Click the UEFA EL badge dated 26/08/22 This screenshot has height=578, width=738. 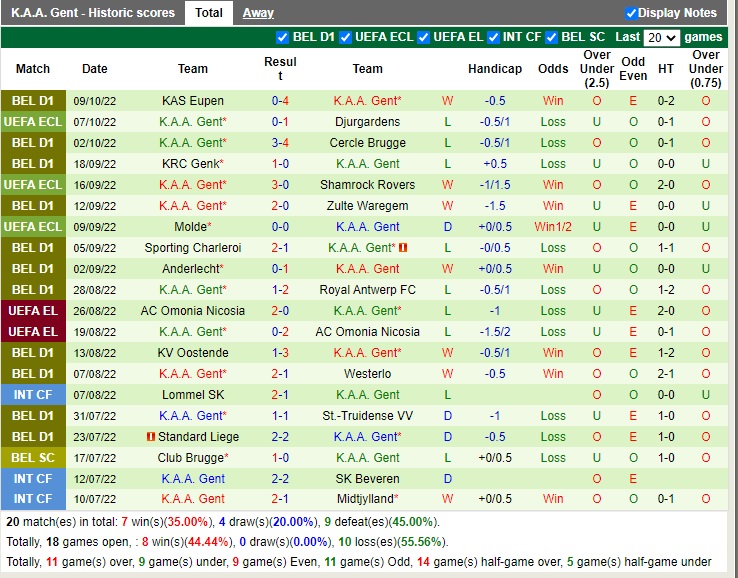click(x=33, y=311)
